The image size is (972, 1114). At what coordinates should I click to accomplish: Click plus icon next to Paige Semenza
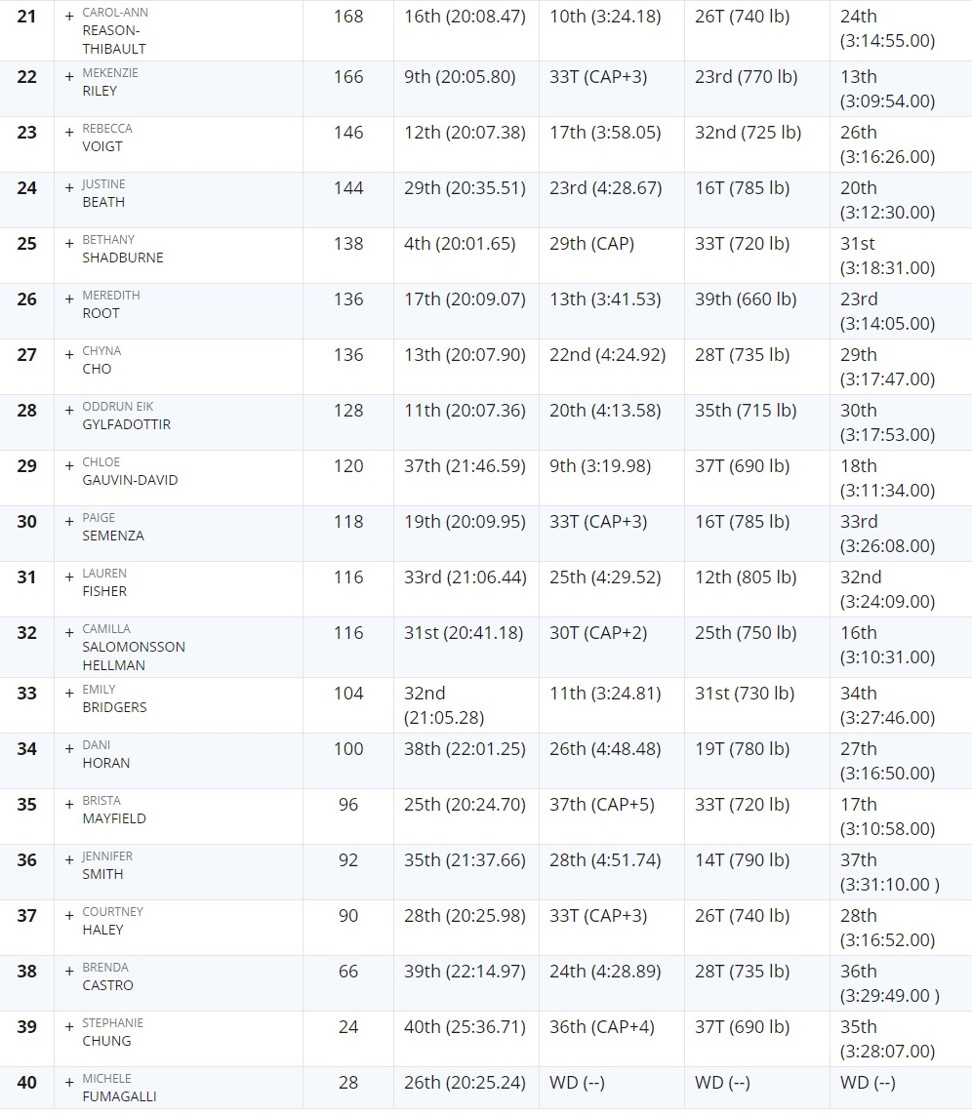pyautogui.click(x=69, y=521)
